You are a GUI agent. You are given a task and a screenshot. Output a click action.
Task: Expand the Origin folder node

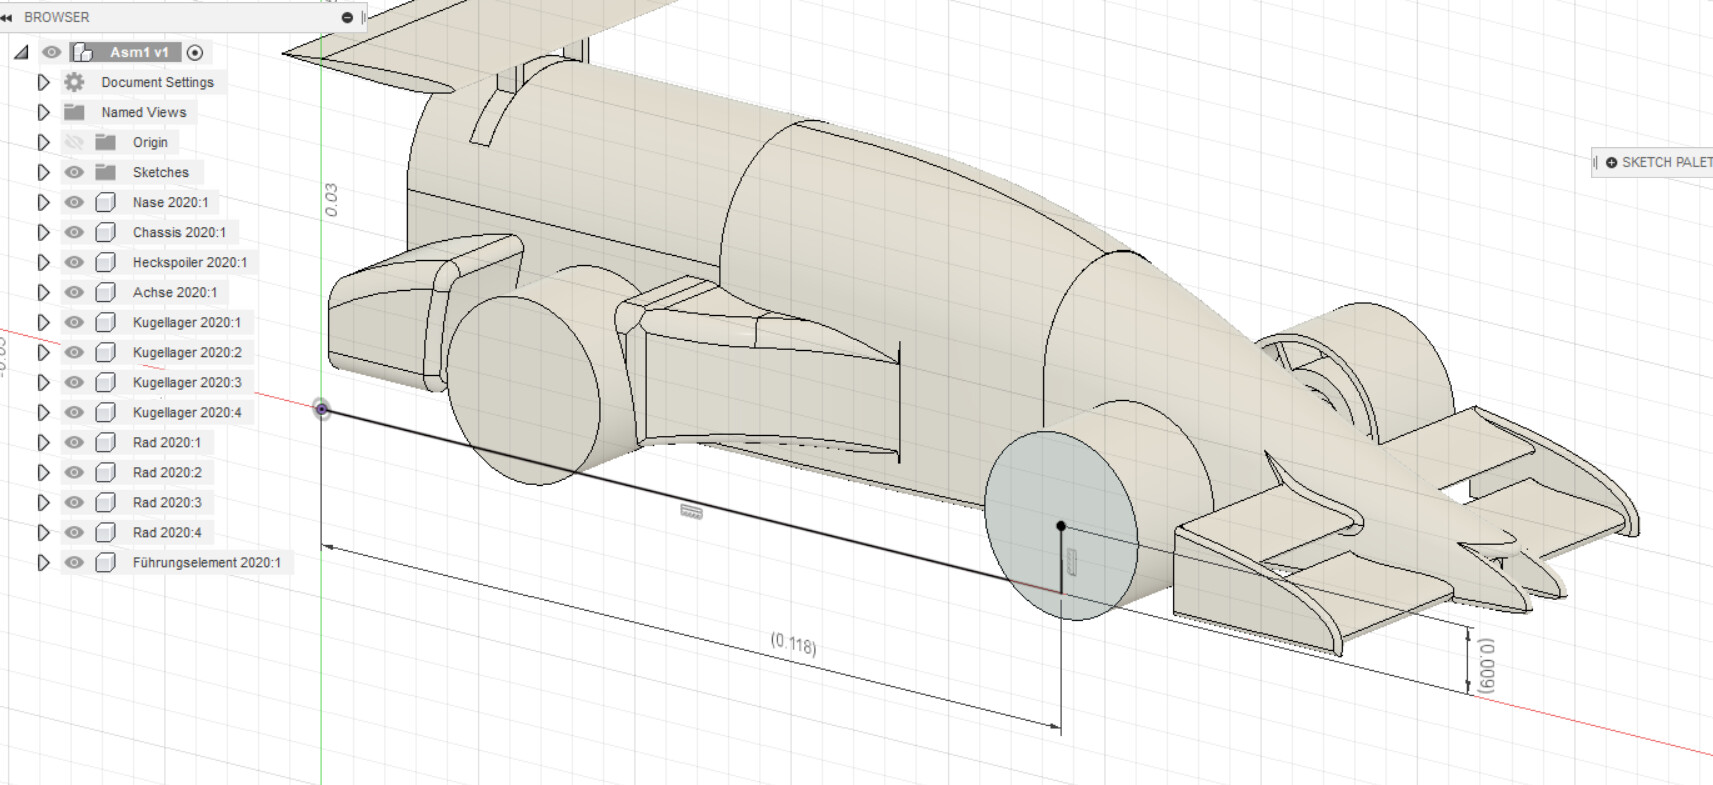(x=43, y=142)
